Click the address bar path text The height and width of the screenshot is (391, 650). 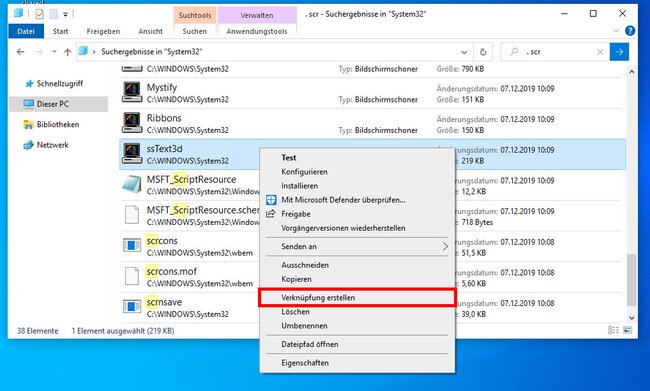point(152,52)
